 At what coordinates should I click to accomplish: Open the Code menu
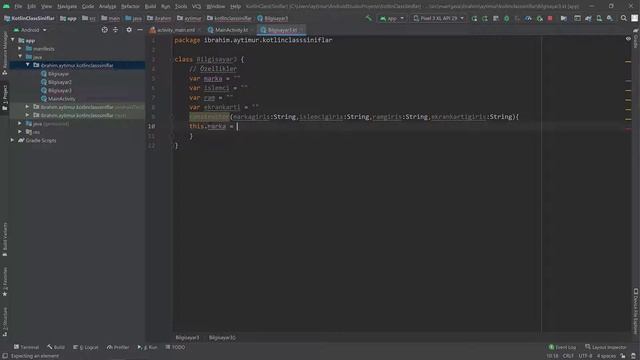tap(88, 6)
